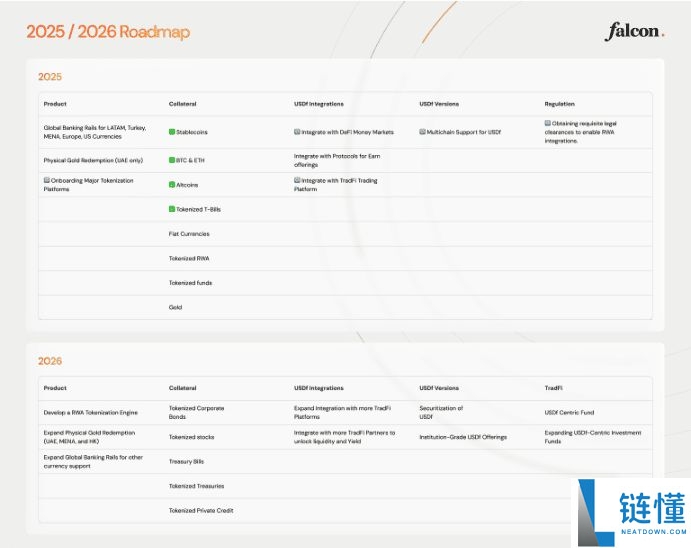Image resolution: width=691 pixels, height=548 pixels.
Task: Select the 2025 section heading
Action: pos(50,77)
